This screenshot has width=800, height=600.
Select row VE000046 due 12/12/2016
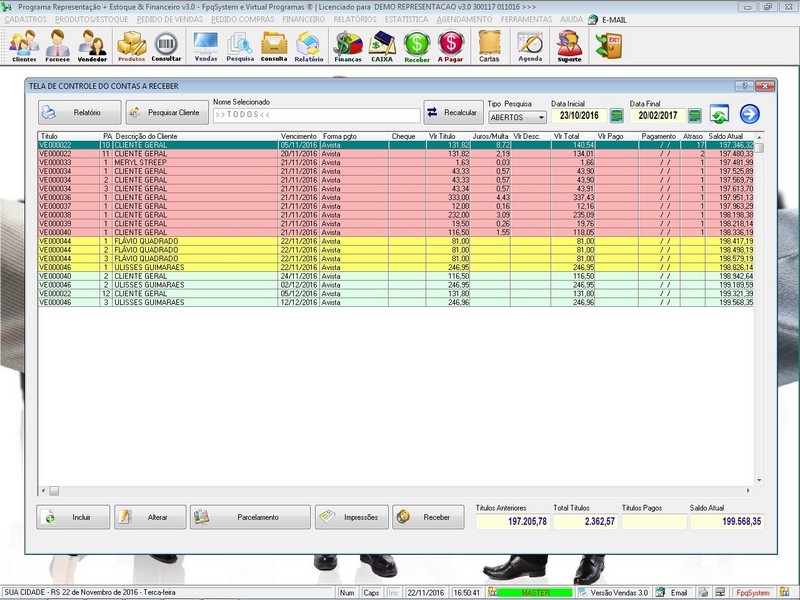click(395, 303)
